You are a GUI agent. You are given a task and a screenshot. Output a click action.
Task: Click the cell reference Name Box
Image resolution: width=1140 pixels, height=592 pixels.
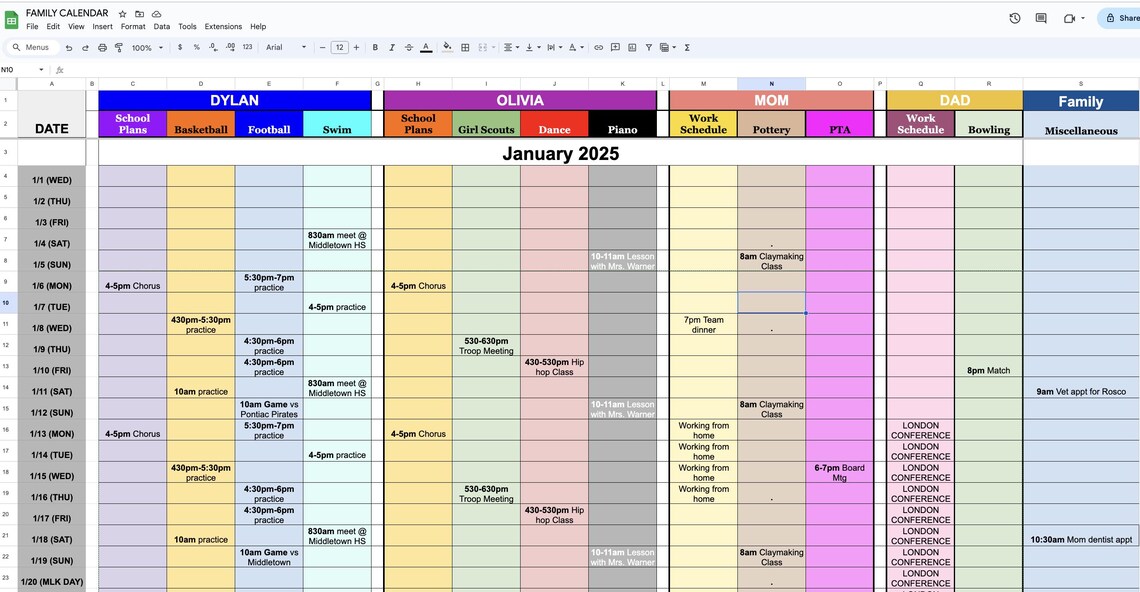pyautogui.click(x=17, y=69)
